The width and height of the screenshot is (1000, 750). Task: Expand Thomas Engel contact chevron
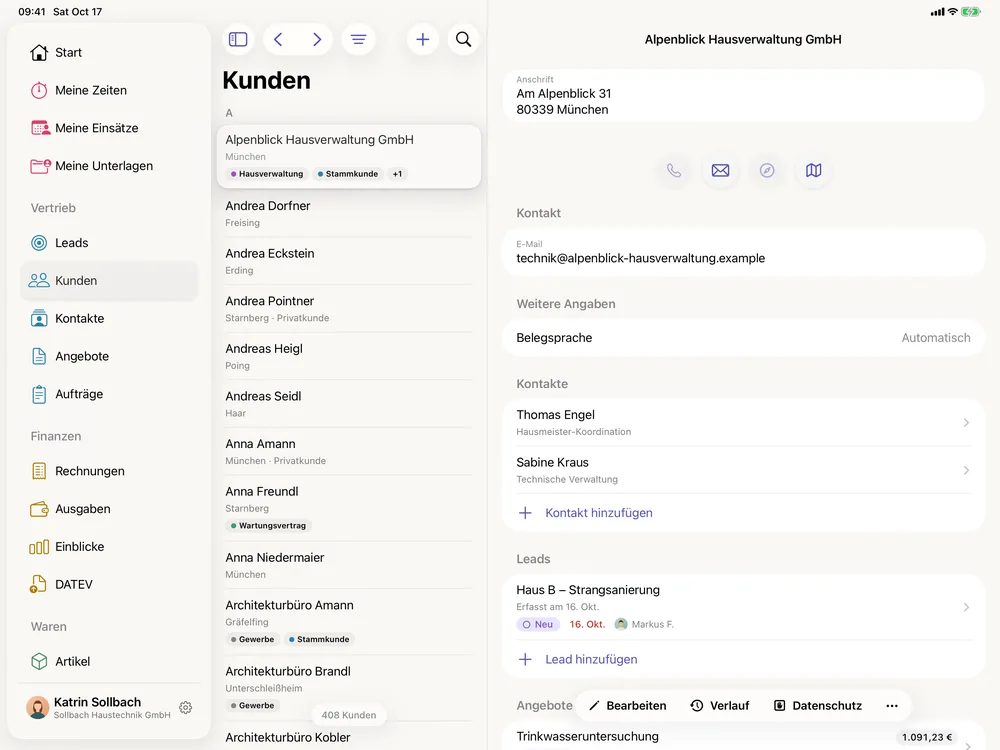(966, 423)
